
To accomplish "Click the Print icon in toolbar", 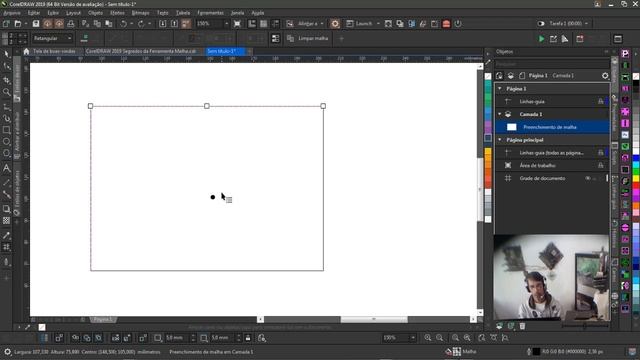I will 71,24.
